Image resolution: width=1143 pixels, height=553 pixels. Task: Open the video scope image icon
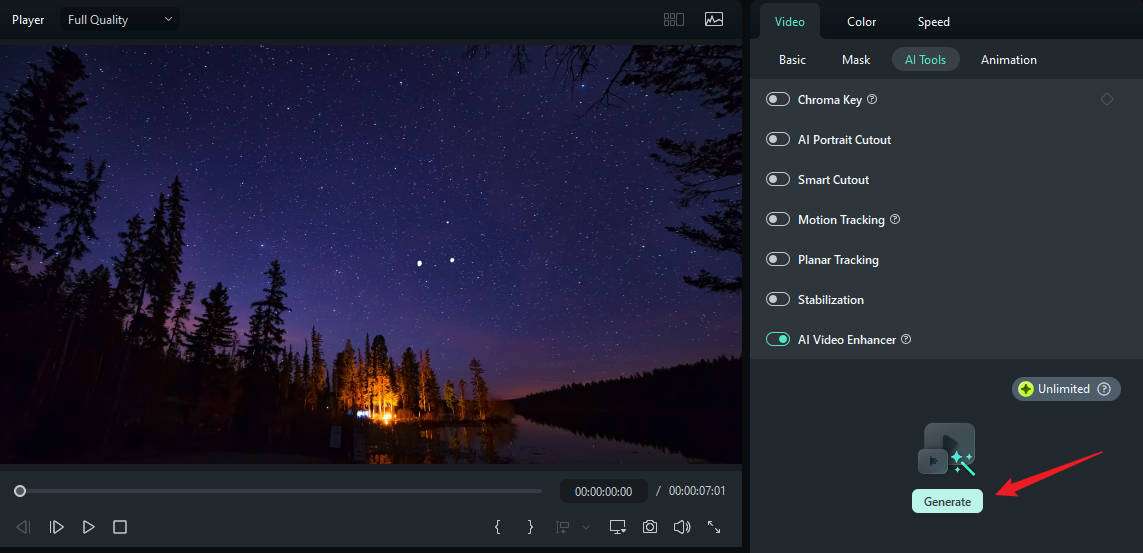(x=714, y=20)
